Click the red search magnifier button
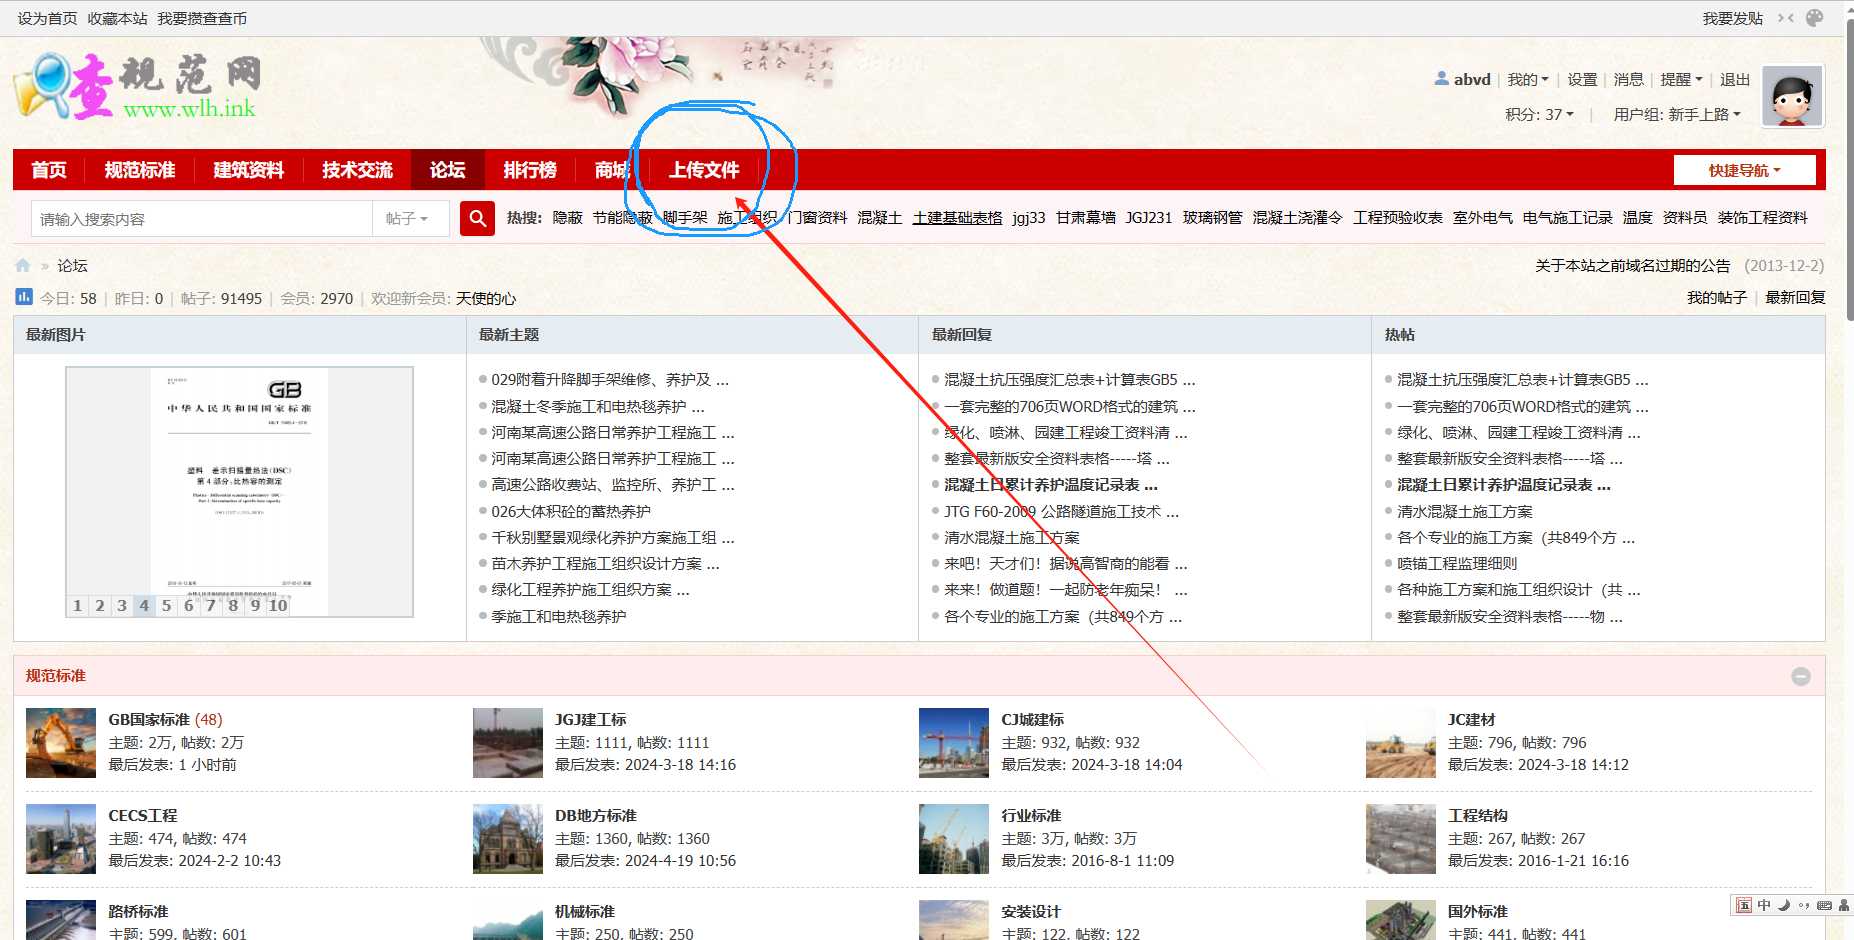Image resolution: width=1854 pixels, height=940 pixels. pos(477,218)
